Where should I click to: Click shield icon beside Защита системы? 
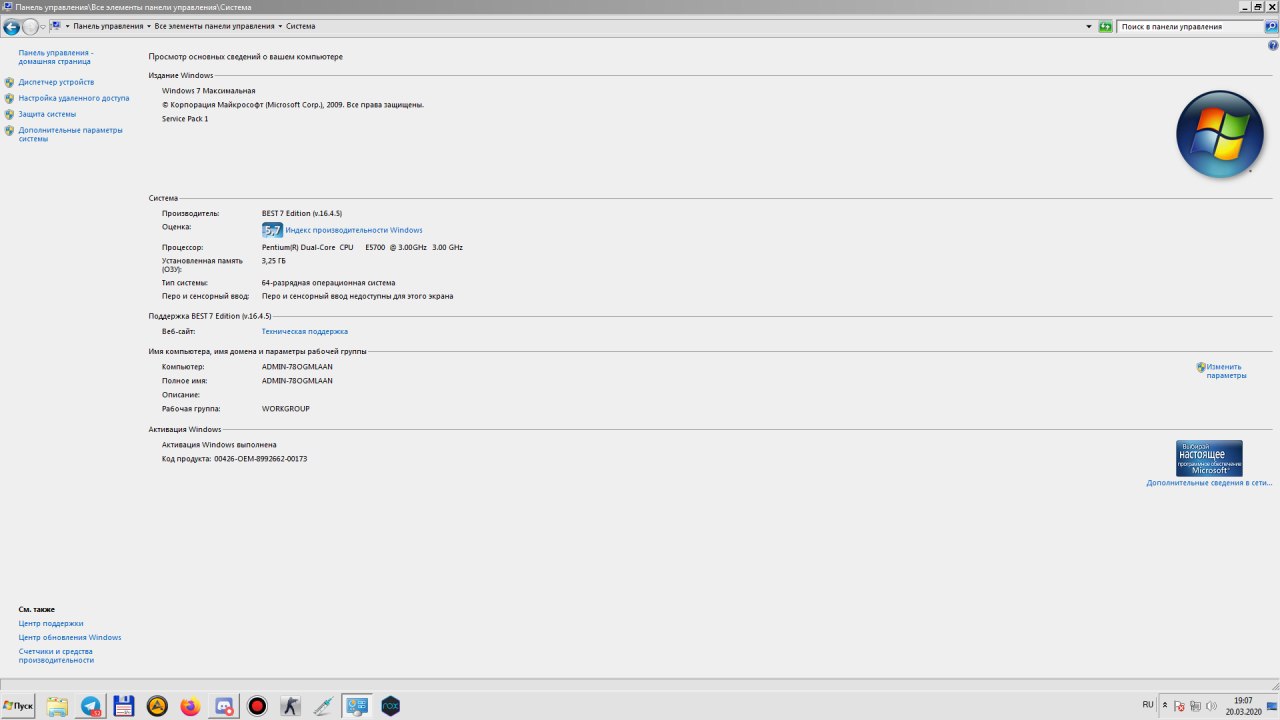click(x=9, y=114)
